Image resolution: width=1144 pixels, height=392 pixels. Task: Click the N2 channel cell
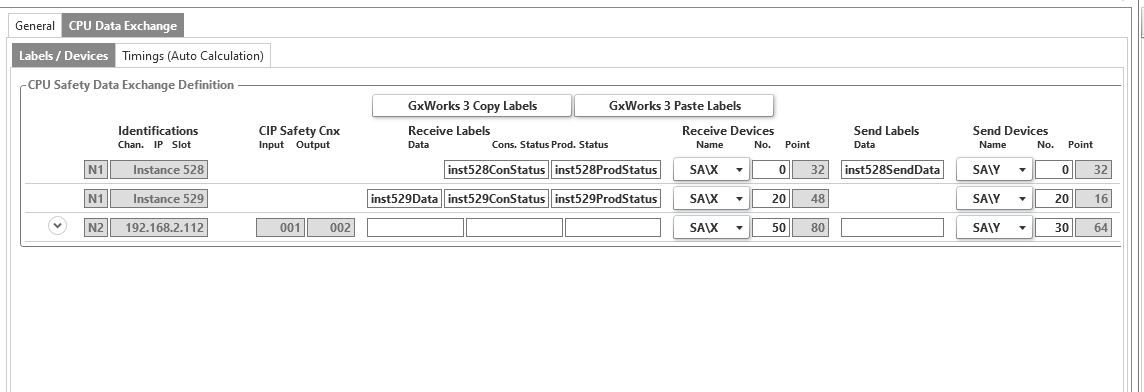(96, 228)
